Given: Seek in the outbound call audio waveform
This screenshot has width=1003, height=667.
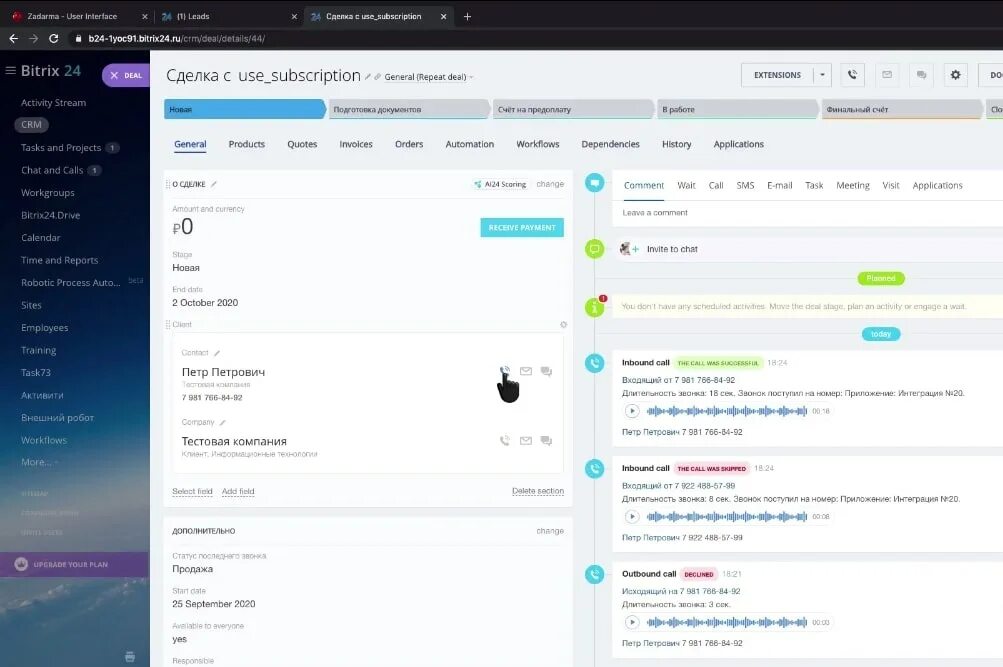Looking at the screenshot, I should click(x=727, y=622).
